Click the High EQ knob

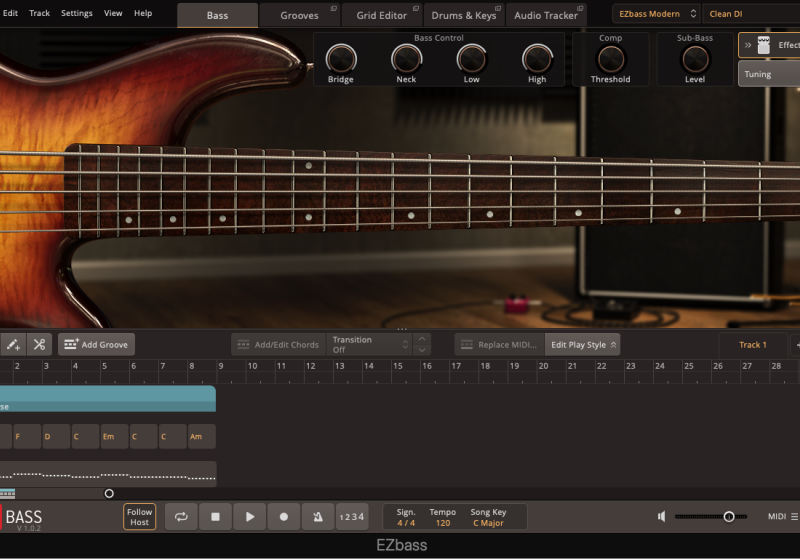coord(537,59)
